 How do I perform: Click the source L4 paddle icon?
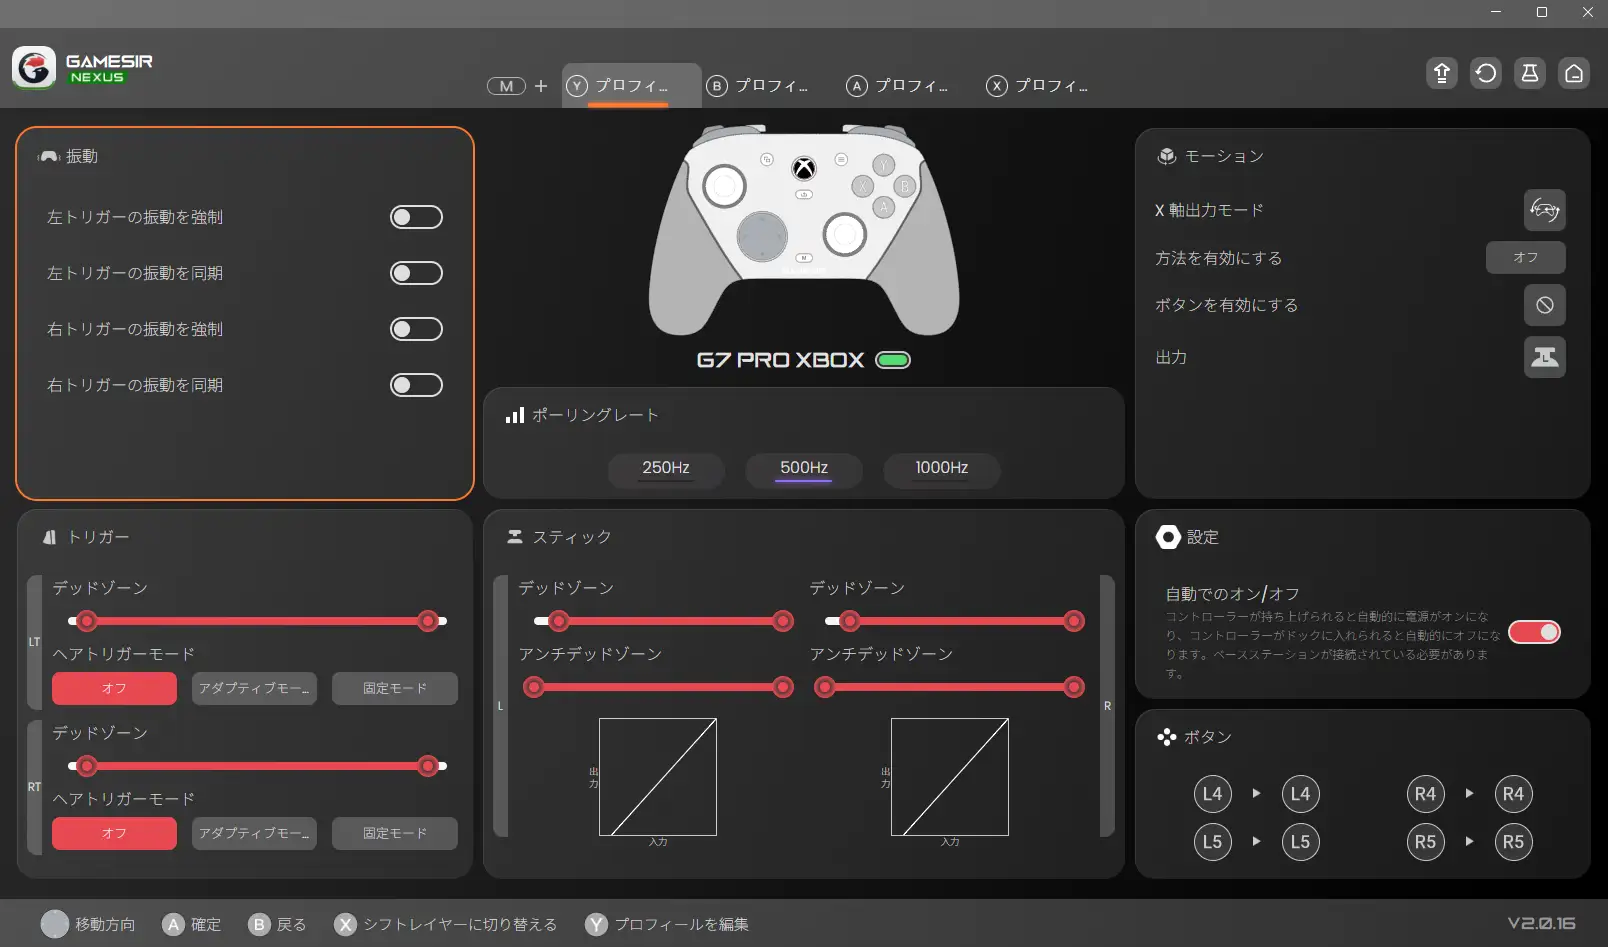(x=1212, y=794)
